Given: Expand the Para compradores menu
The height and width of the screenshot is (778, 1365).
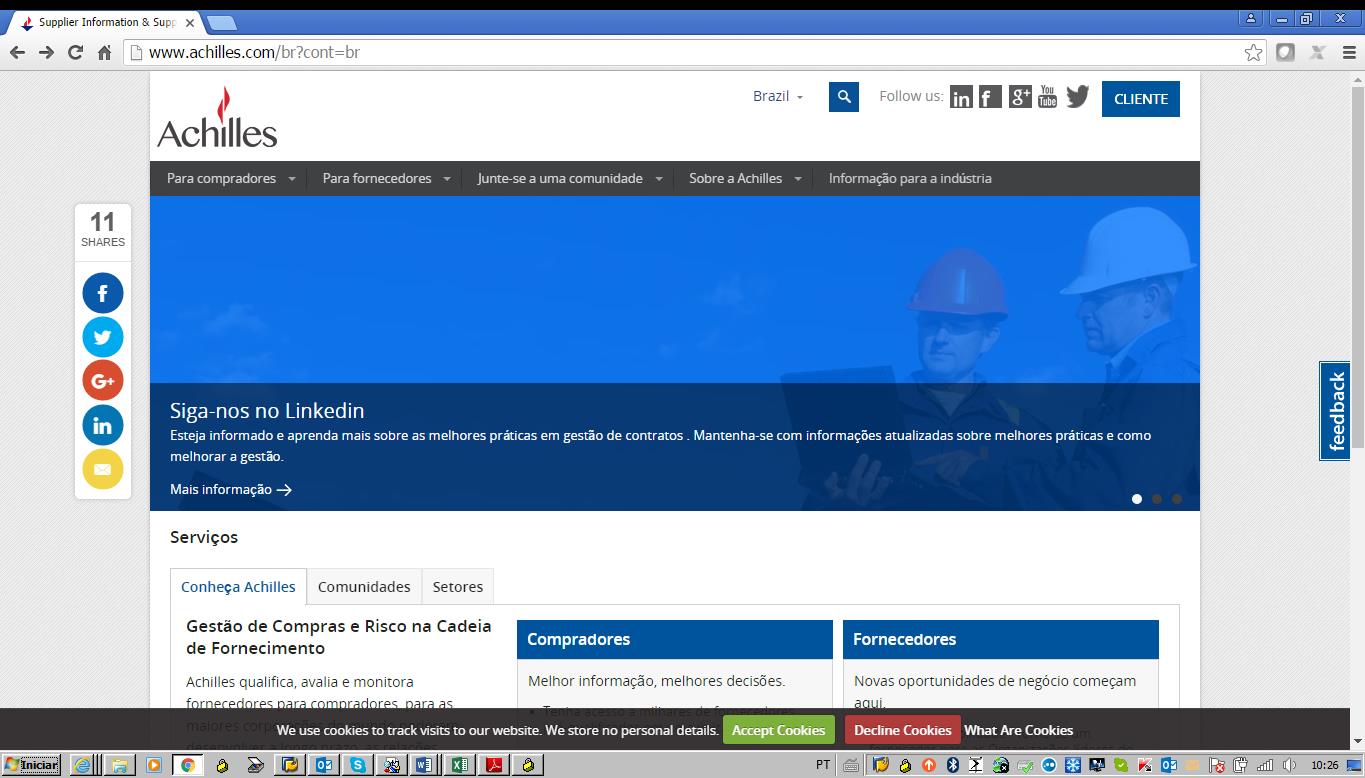Looking at the screenshot, I should click(231, 178).
